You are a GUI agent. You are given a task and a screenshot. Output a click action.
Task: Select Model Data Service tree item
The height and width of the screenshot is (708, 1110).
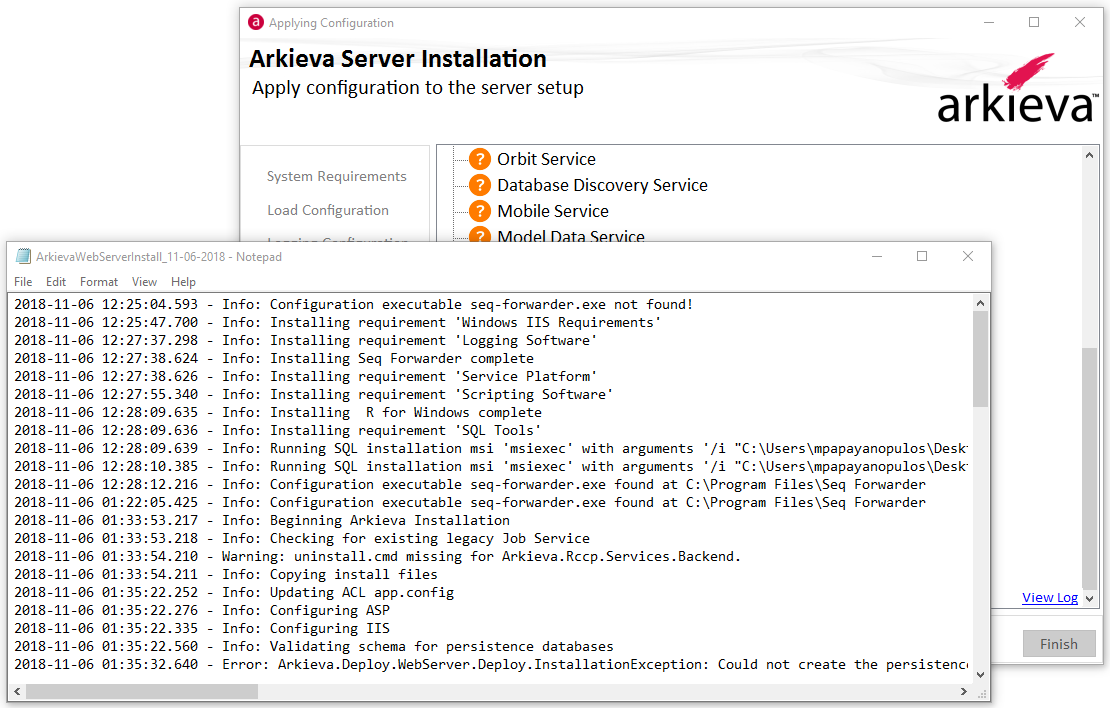(571, 236)
